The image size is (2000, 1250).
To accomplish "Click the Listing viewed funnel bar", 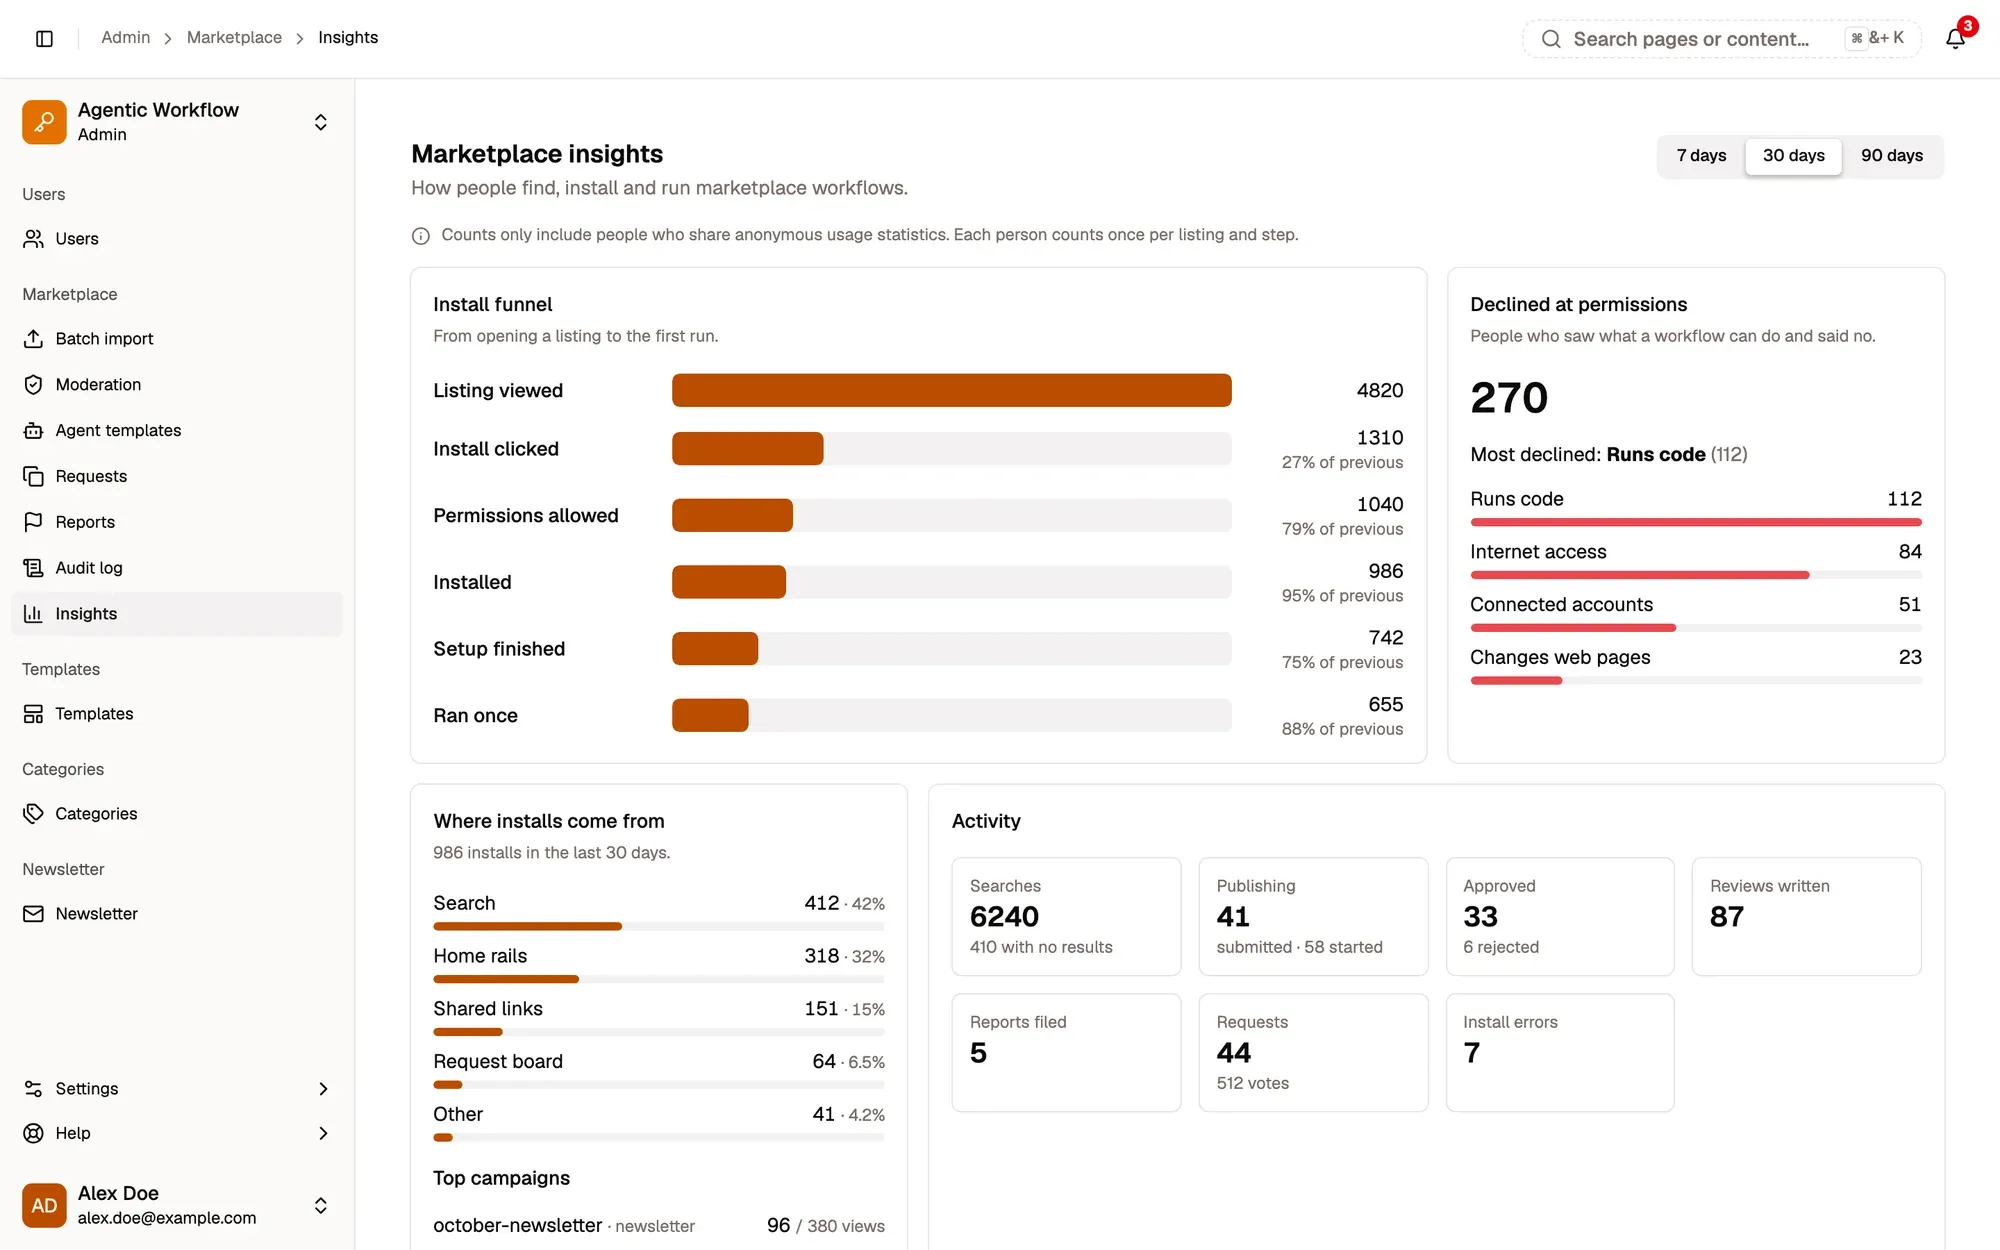I will (x=951, y=391).
